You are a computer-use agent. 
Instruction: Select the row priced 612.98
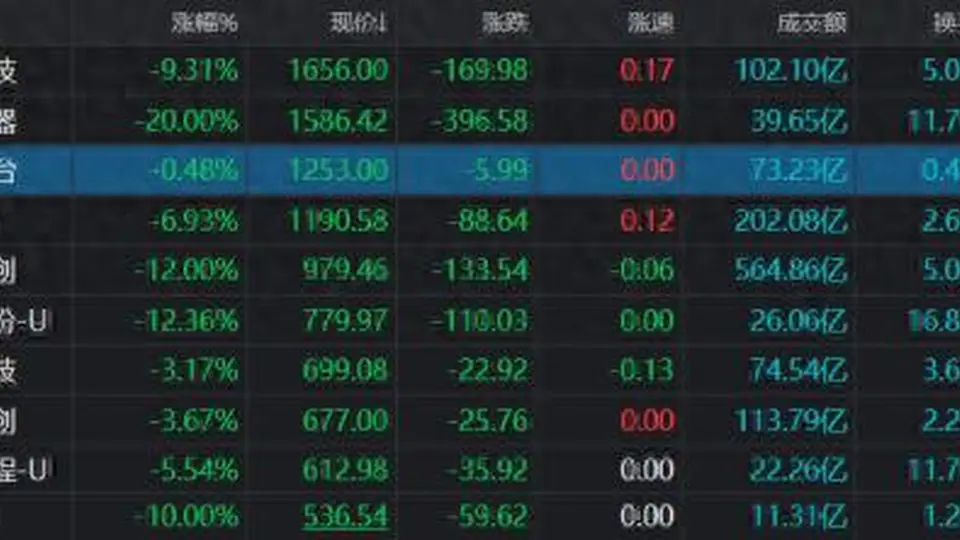[480, 470]
